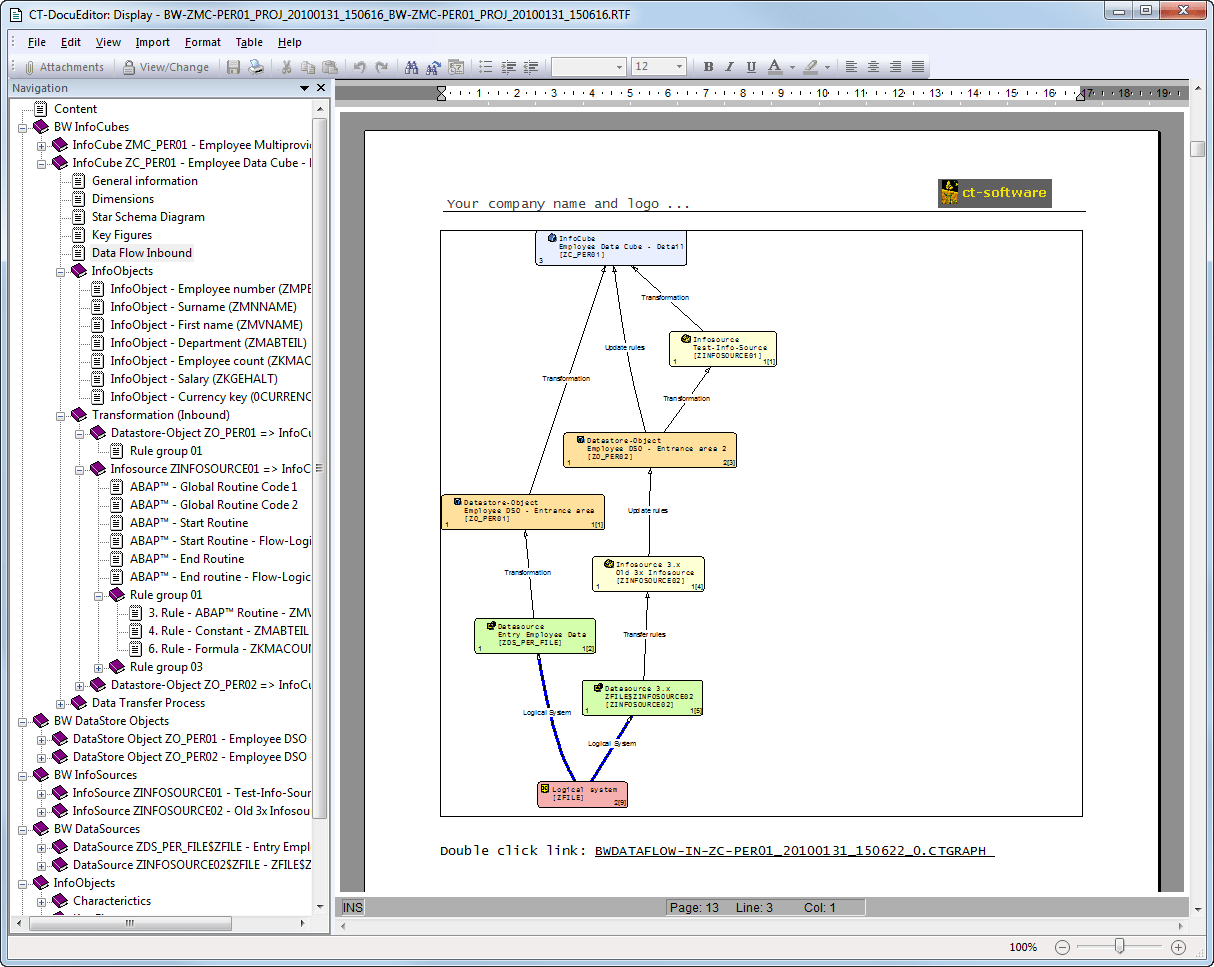1214x967 pixels.
Task: Click the Paste icon on the toolbar
Action: click(x=332, y=67)
